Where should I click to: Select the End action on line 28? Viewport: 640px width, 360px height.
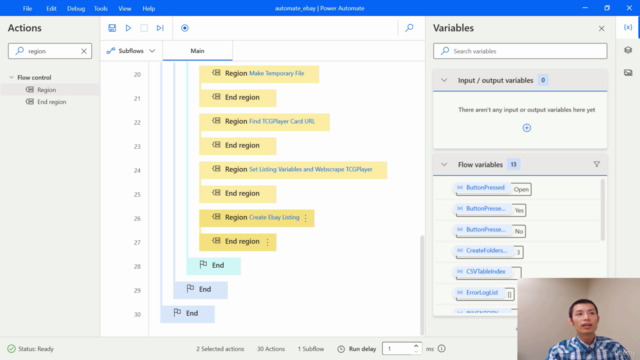pyautogui.click(x=213, y=266)
